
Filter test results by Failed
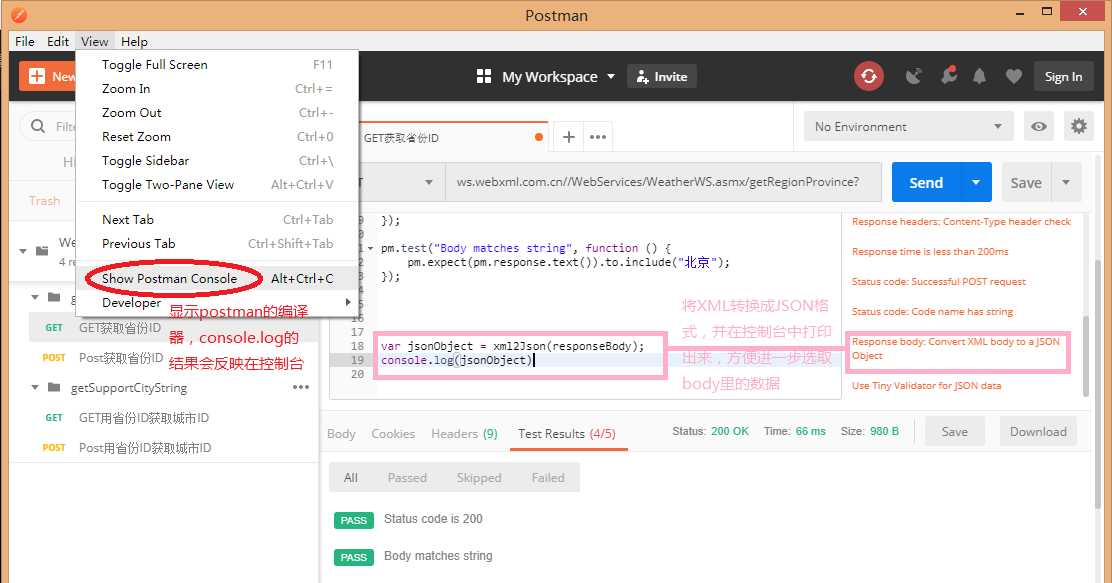(x=548, y=477)
